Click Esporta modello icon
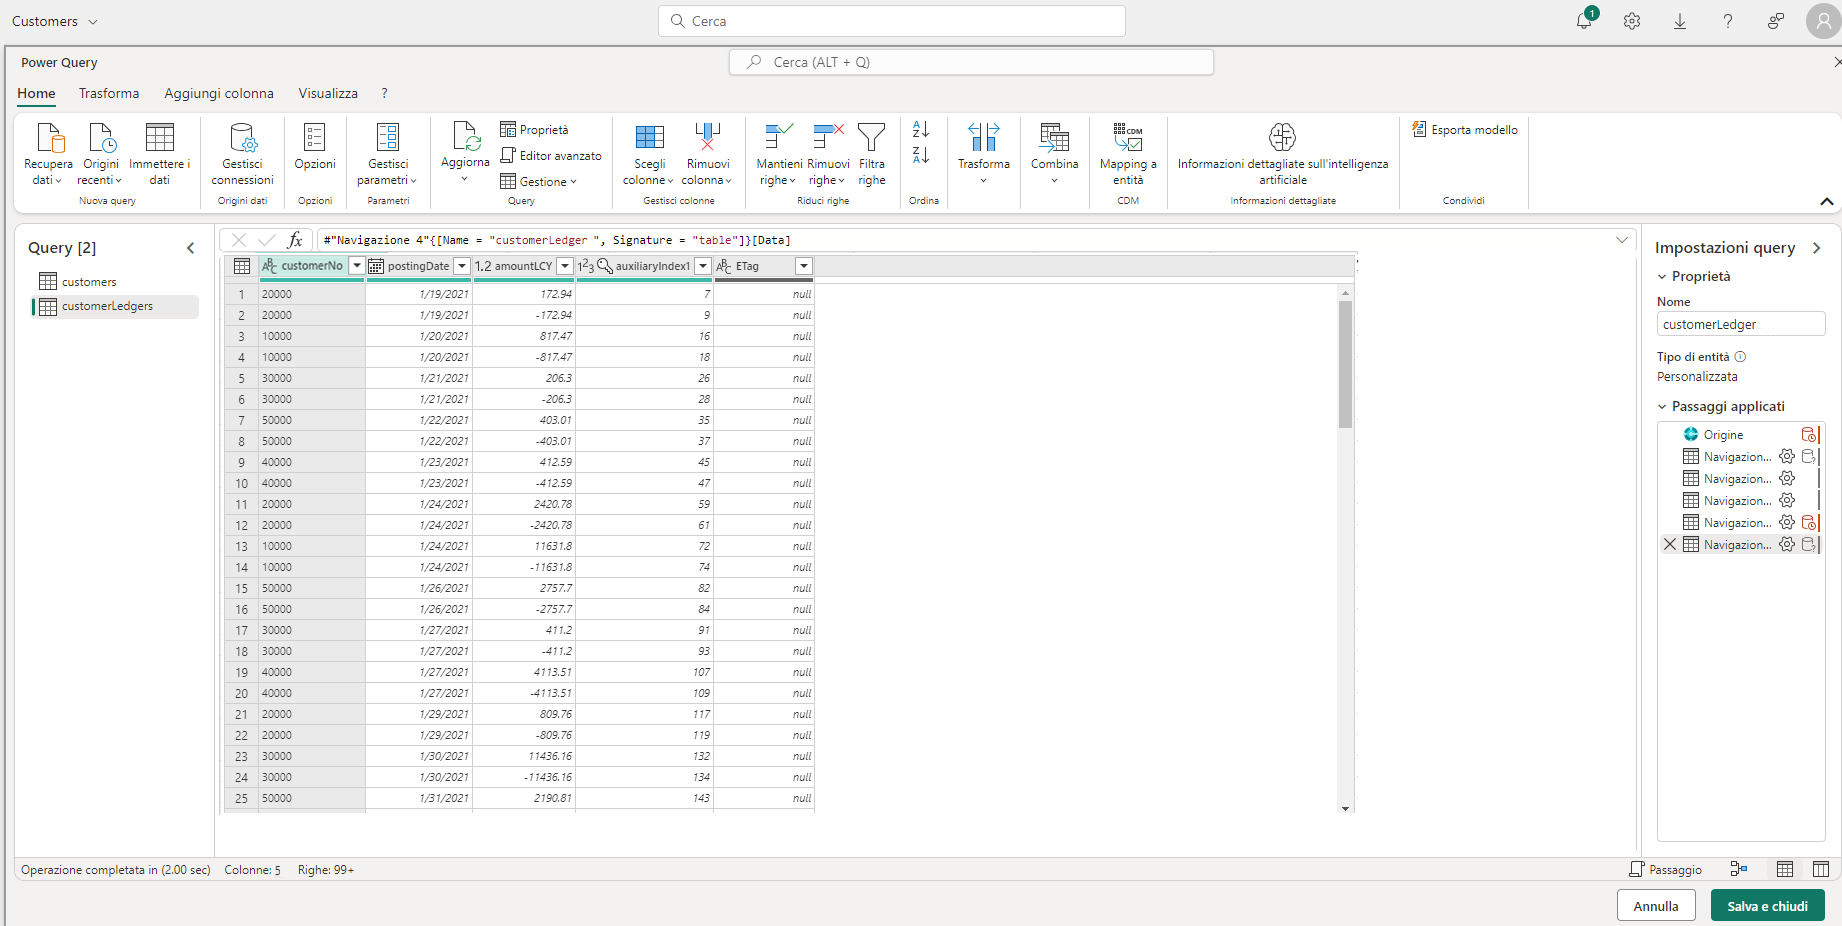 tap(1419, 130)
